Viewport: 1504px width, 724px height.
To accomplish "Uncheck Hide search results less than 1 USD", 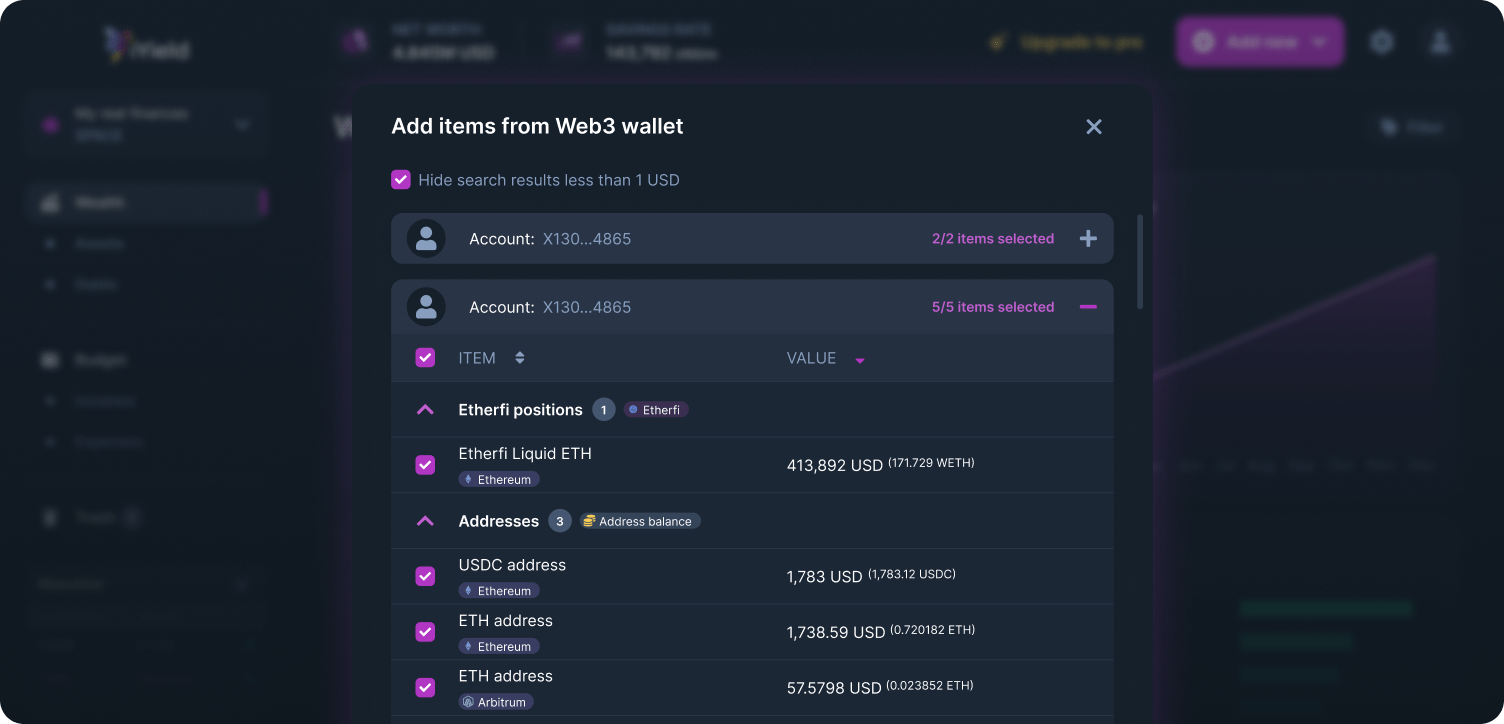I will (401, 179).
